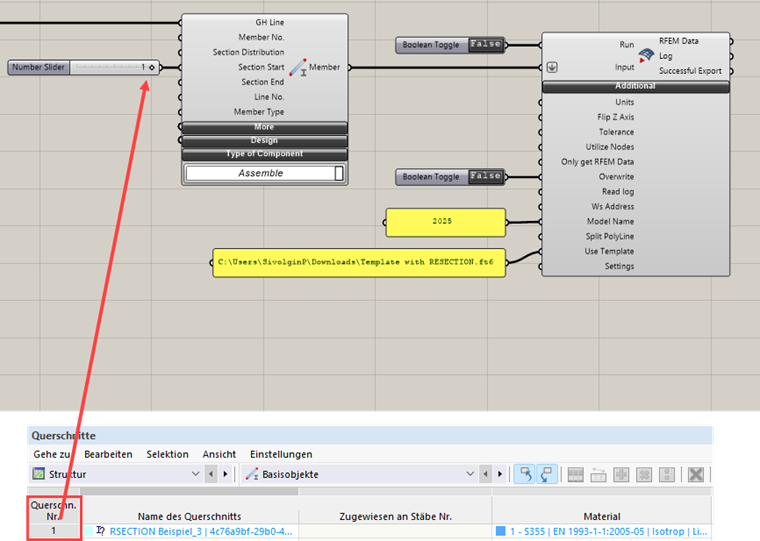This screenshot has width=760, height=541.
Task: Click the Model Name input label
Action: point(610,222)
